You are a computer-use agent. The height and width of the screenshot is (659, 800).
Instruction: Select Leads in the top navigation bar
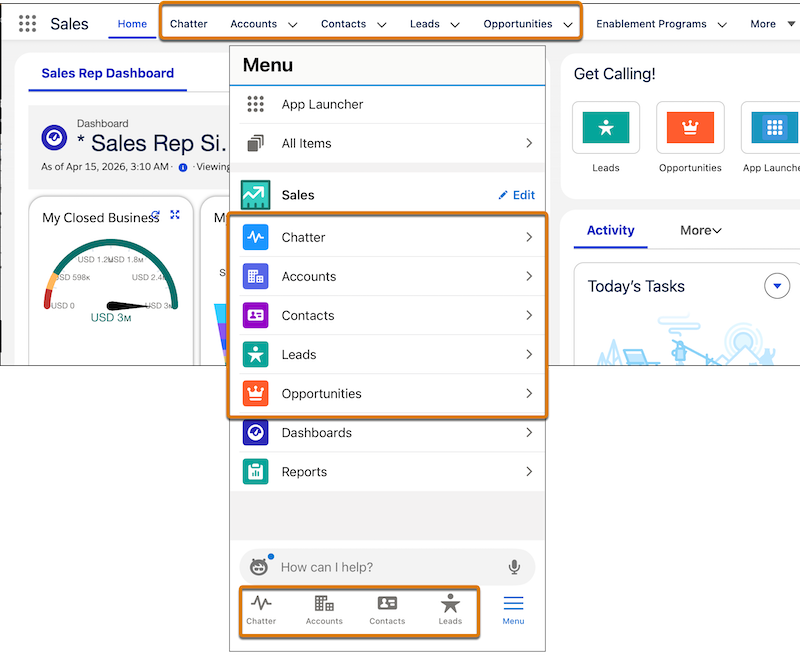tap(424, 24)
